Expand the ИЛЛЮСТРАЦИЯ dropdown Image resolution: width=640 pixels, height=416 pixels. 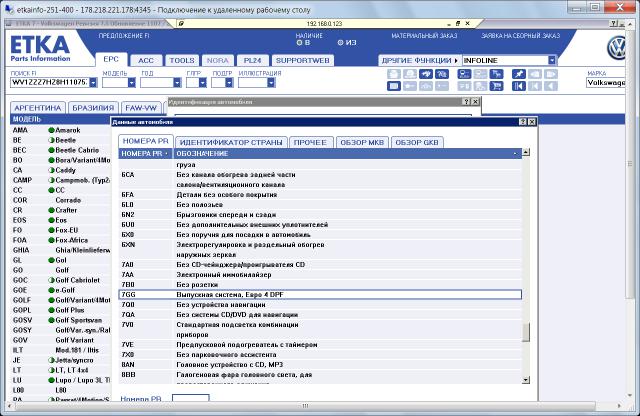[271, 82]
